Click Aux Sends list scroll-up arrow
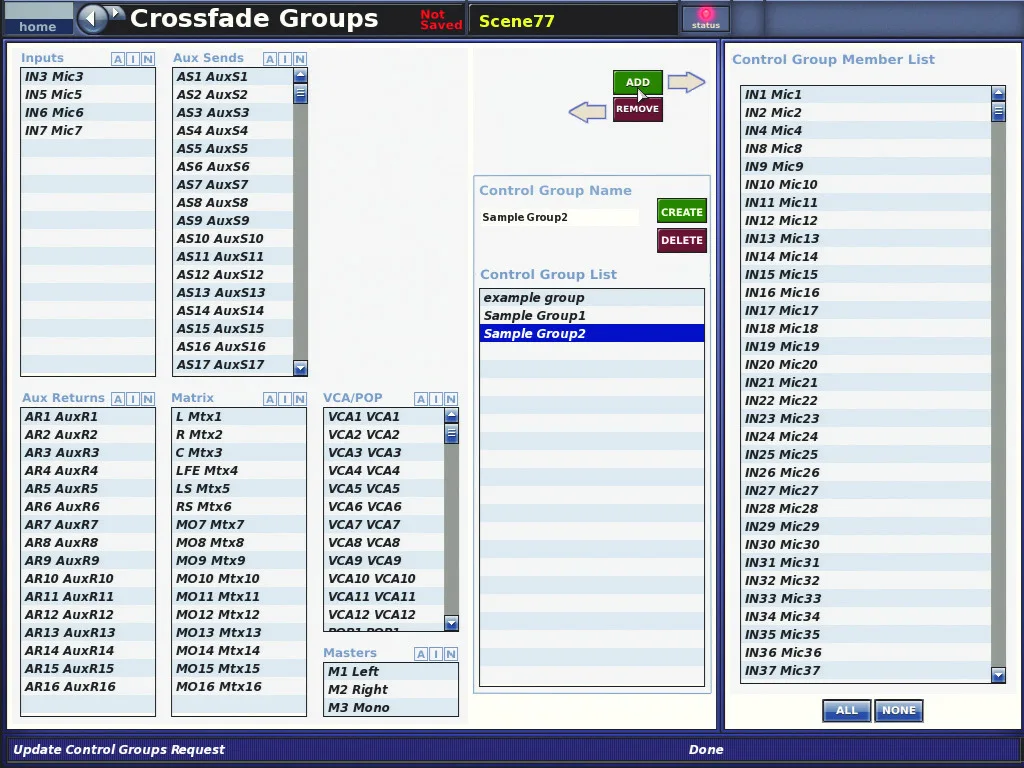 point(300,76)
